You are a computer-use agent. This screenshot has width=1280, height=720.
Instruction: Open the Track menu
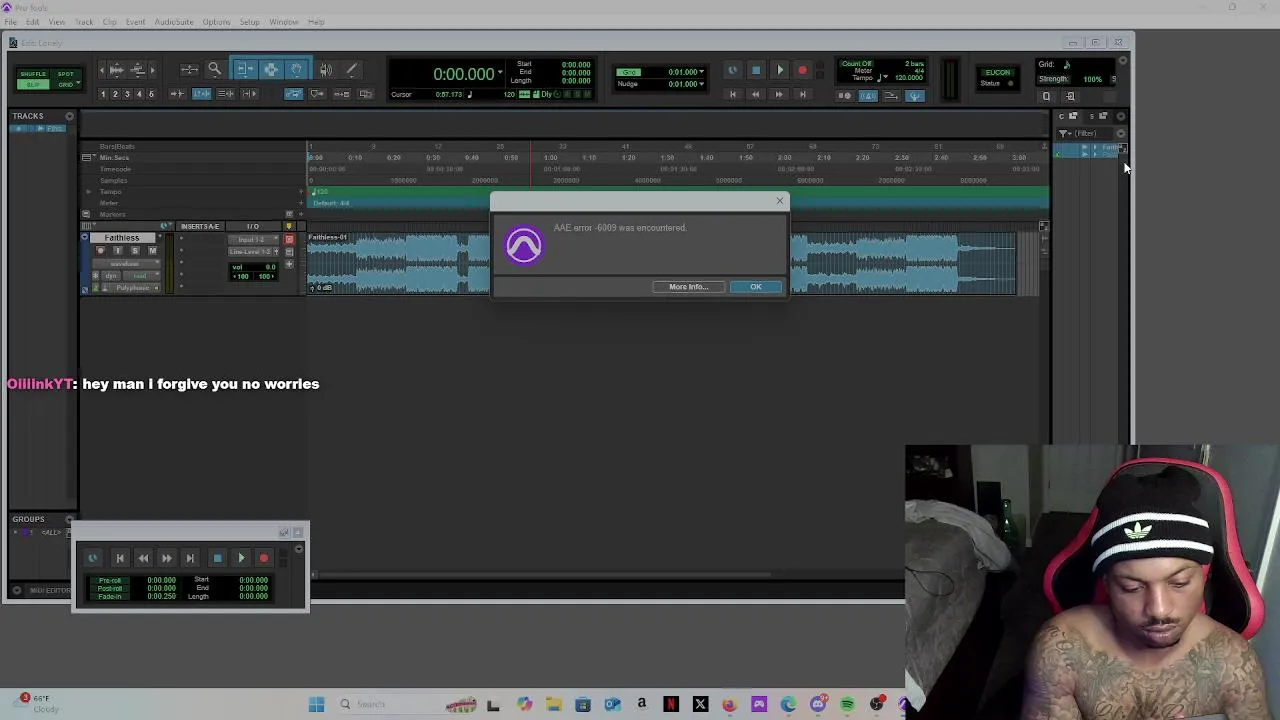point(84,22)
